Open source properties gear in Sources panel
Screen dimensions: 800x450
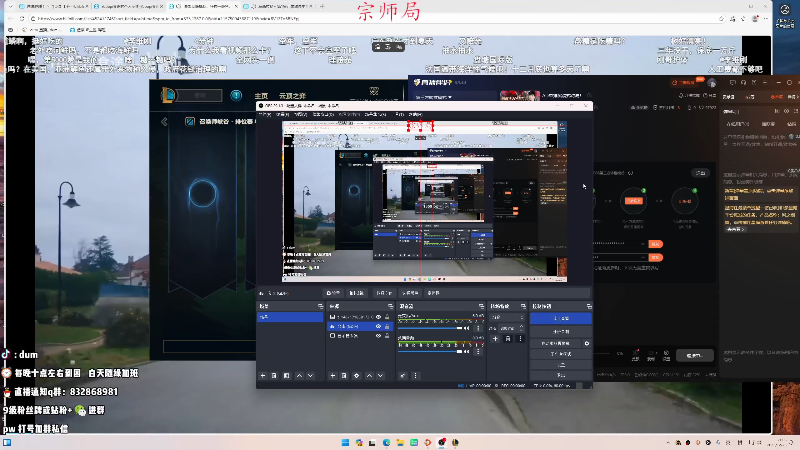coord(357,376)
